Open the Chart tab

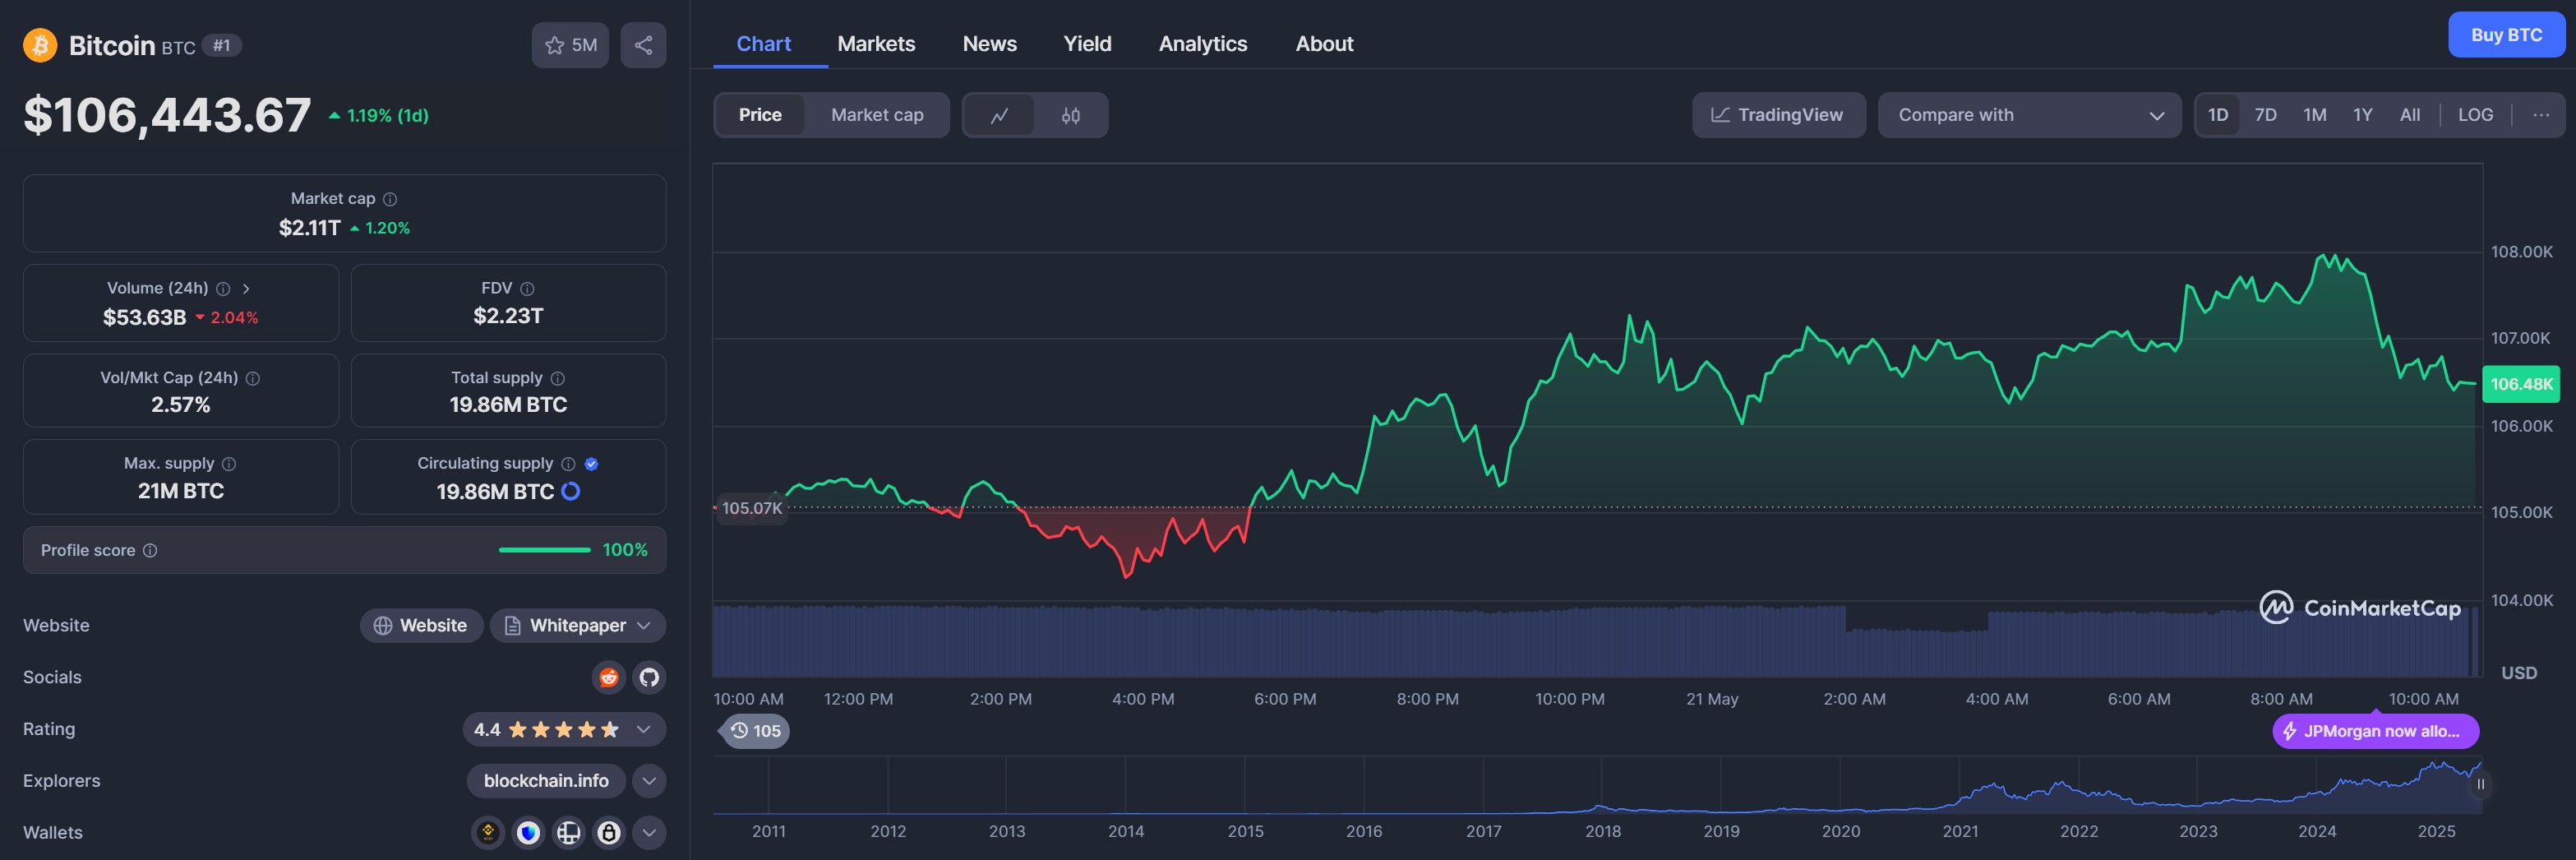point(763,44)
